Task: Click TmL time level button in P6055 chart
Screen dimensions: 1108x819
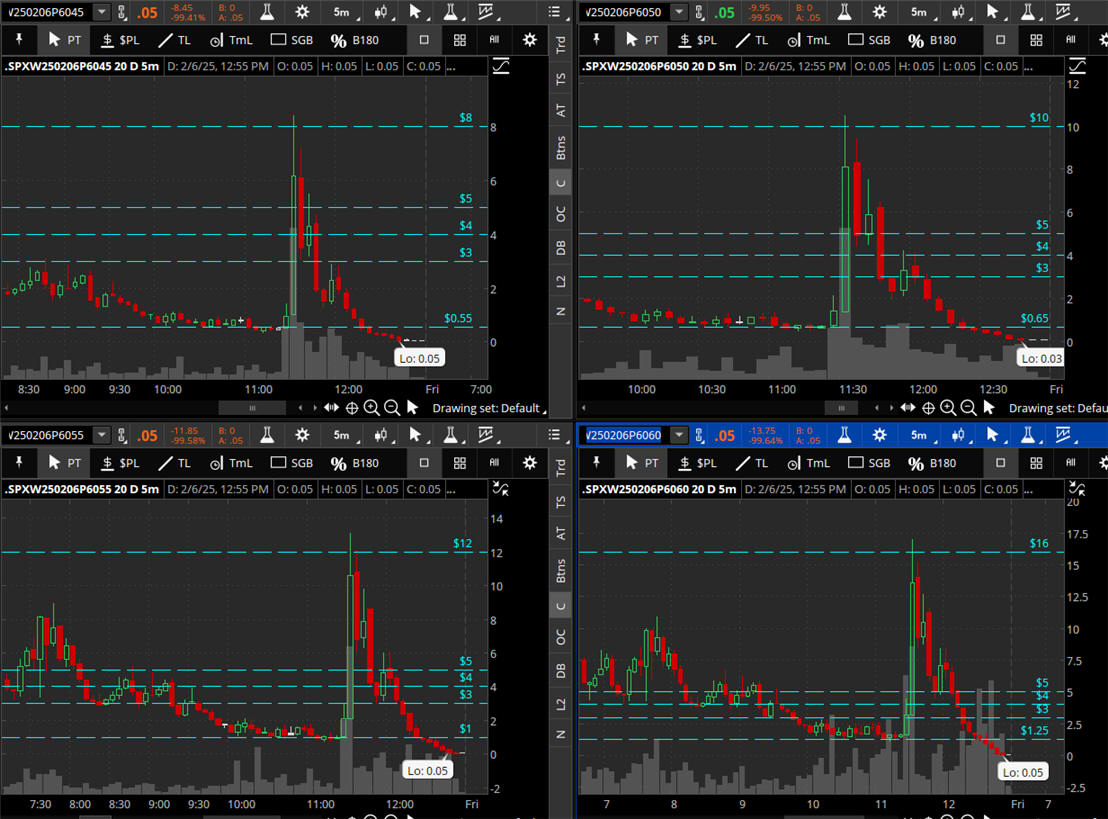Action: point(231,463)
